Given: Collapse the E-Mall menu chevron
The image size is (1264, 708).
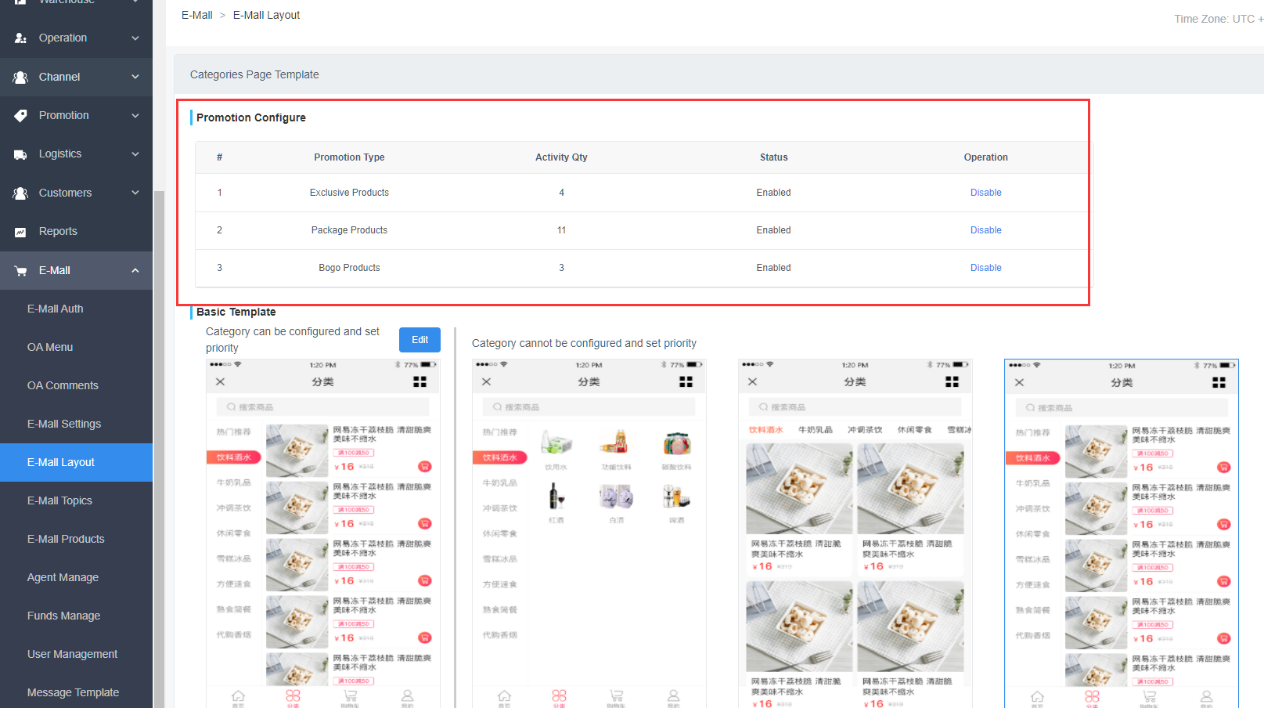Looking at the screenshot, I should pyautogui.click(x=135, y=271).
